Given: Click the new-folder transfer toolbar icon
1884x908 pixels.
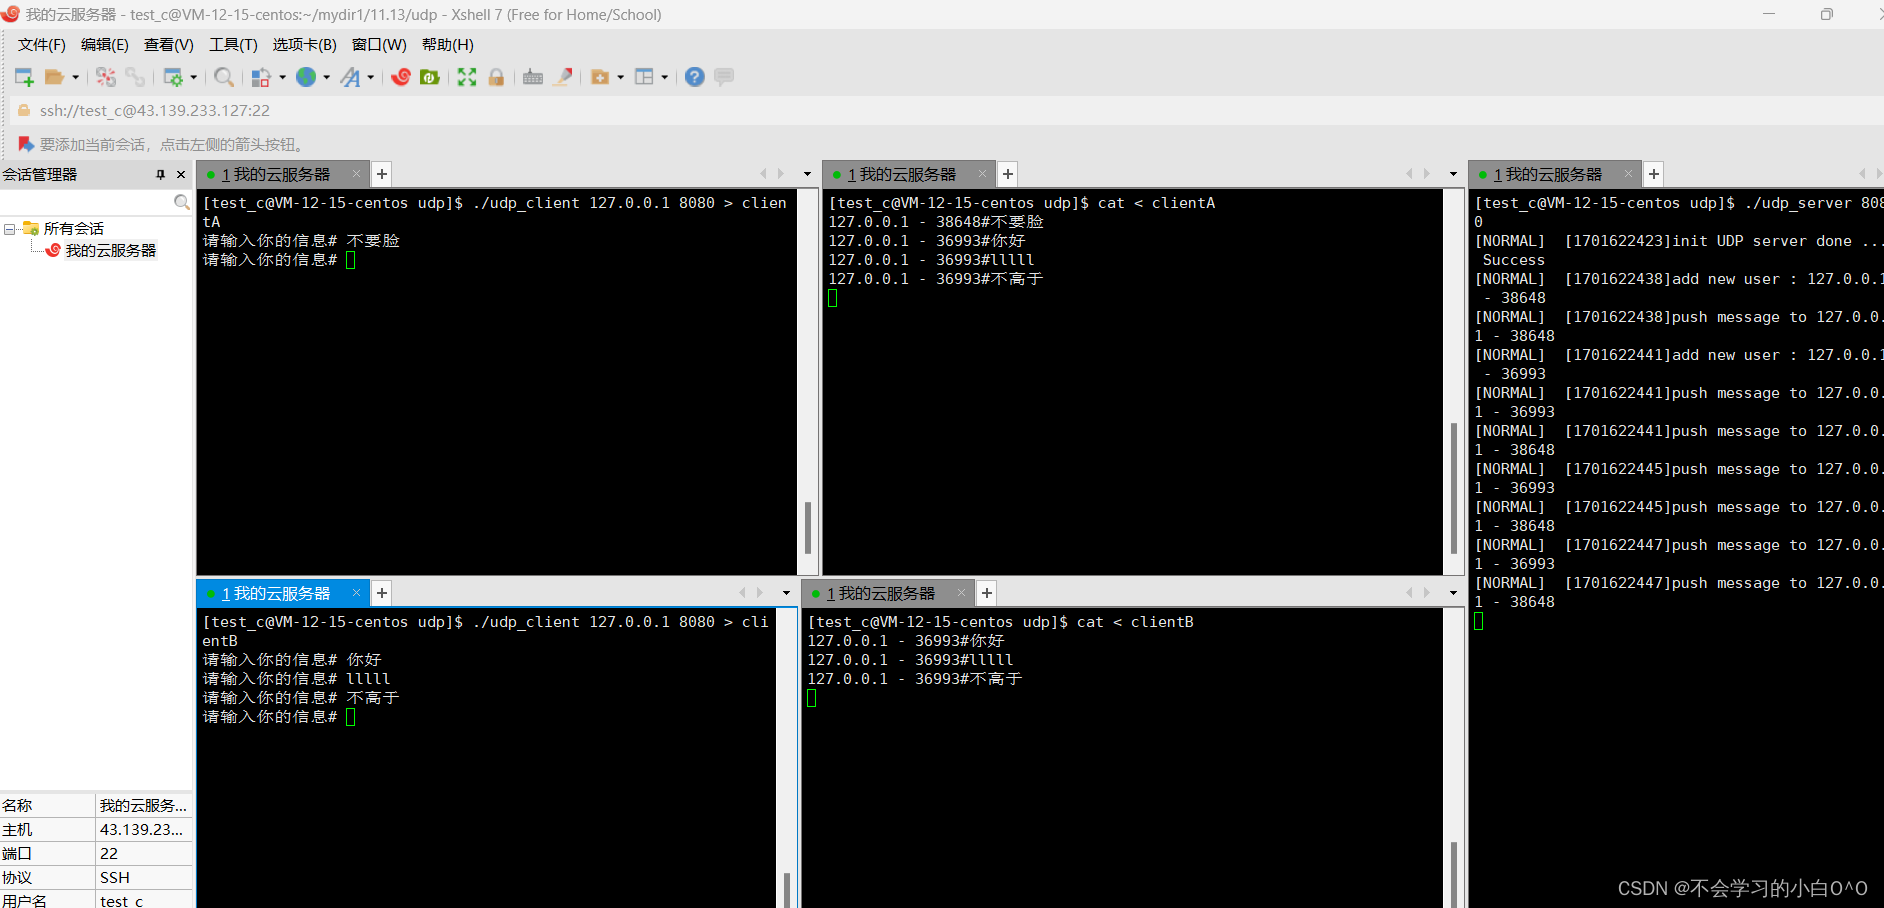Looking at the screenshot, I should (600, 77).
